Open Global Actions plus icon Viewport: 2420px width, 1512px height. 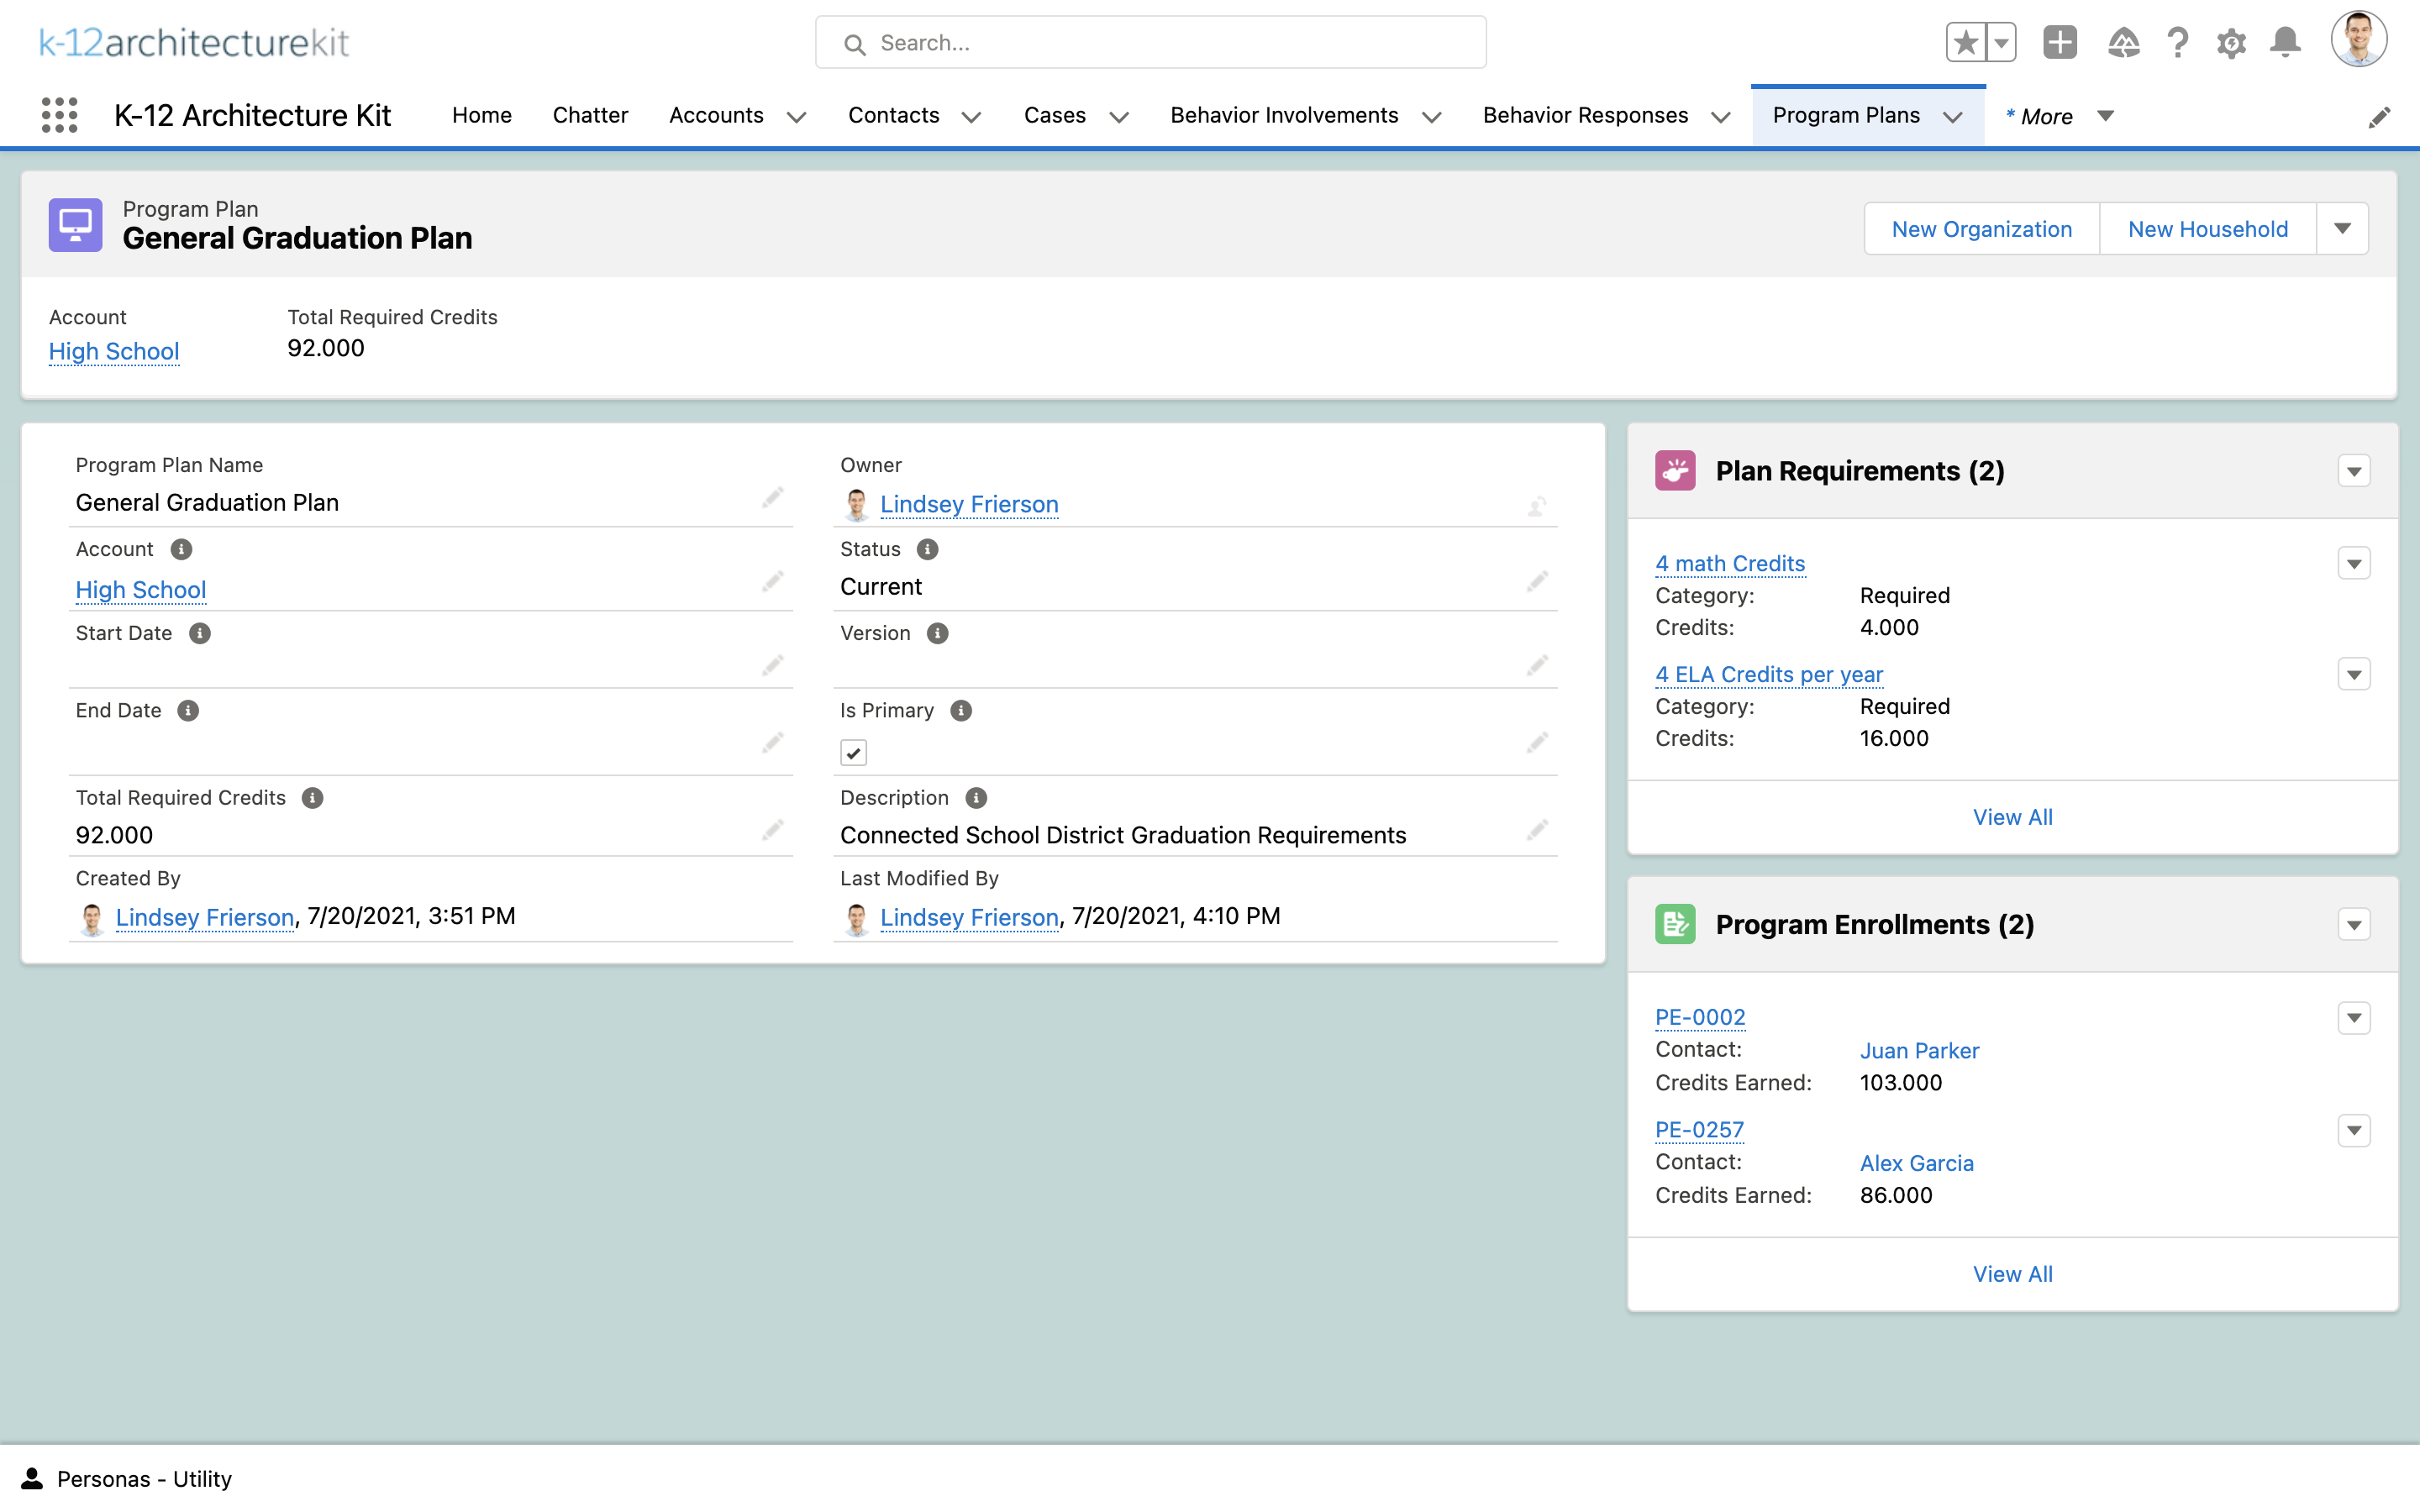pos(2060,42)
